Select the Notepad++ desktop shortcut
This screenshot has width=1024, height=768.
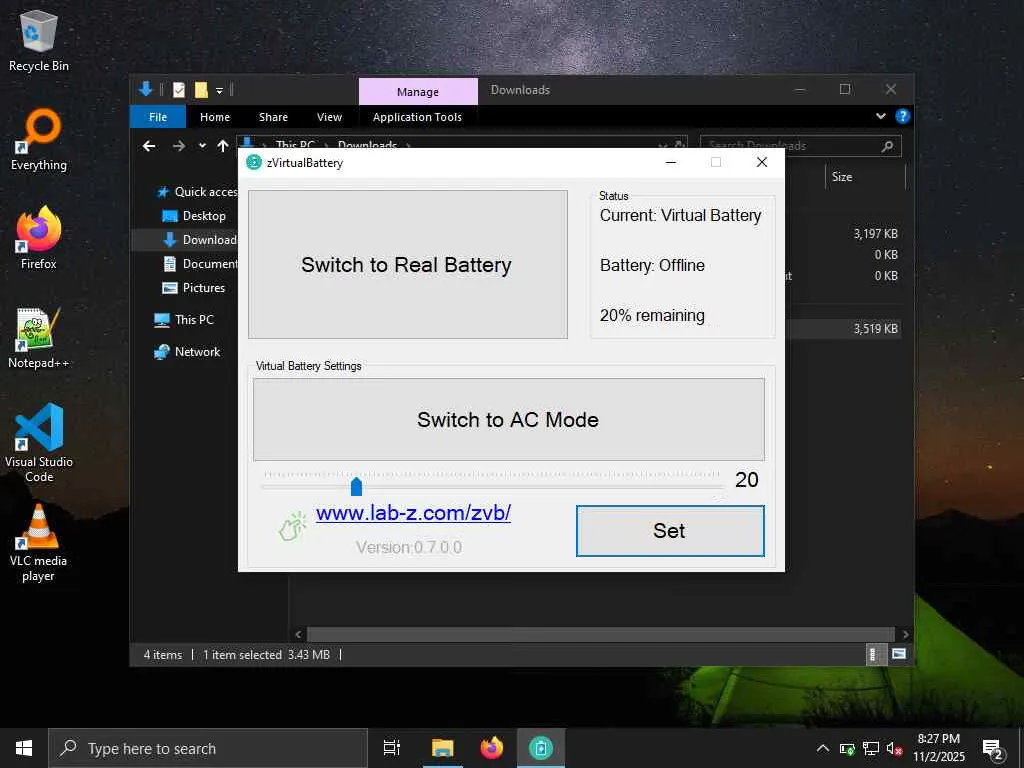pyautogui.click(x=39, y=338)
